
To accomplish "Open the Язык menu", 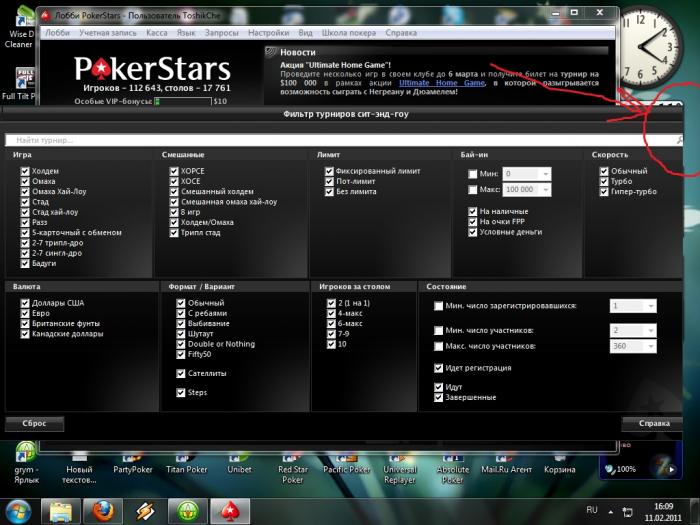I will (x=186, y=33).
